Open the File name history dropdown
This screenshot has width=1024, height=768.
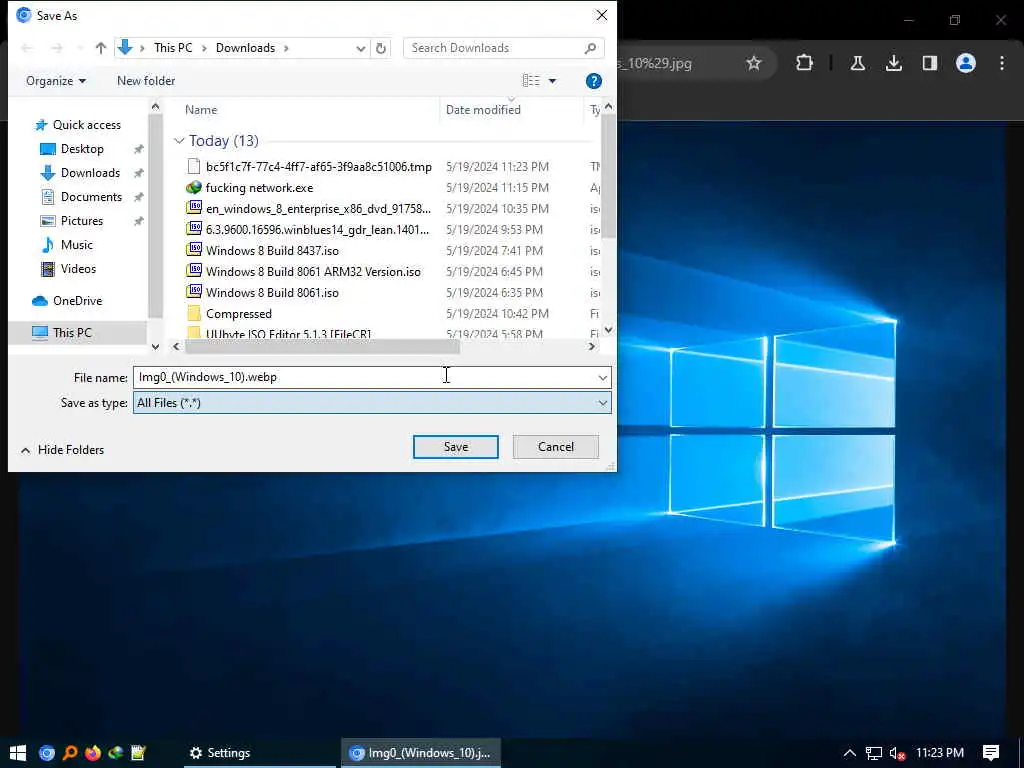point(602,377)
